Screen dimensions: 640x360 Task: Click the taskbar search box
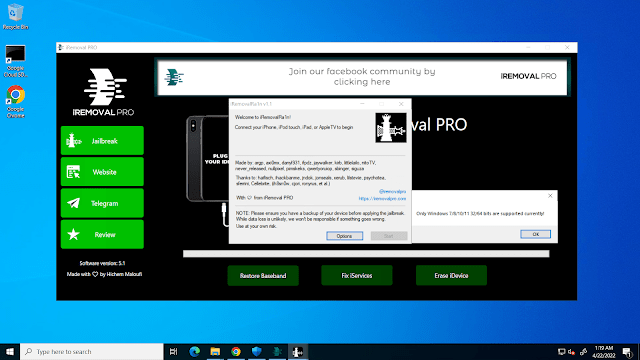[x=92, y=351]
